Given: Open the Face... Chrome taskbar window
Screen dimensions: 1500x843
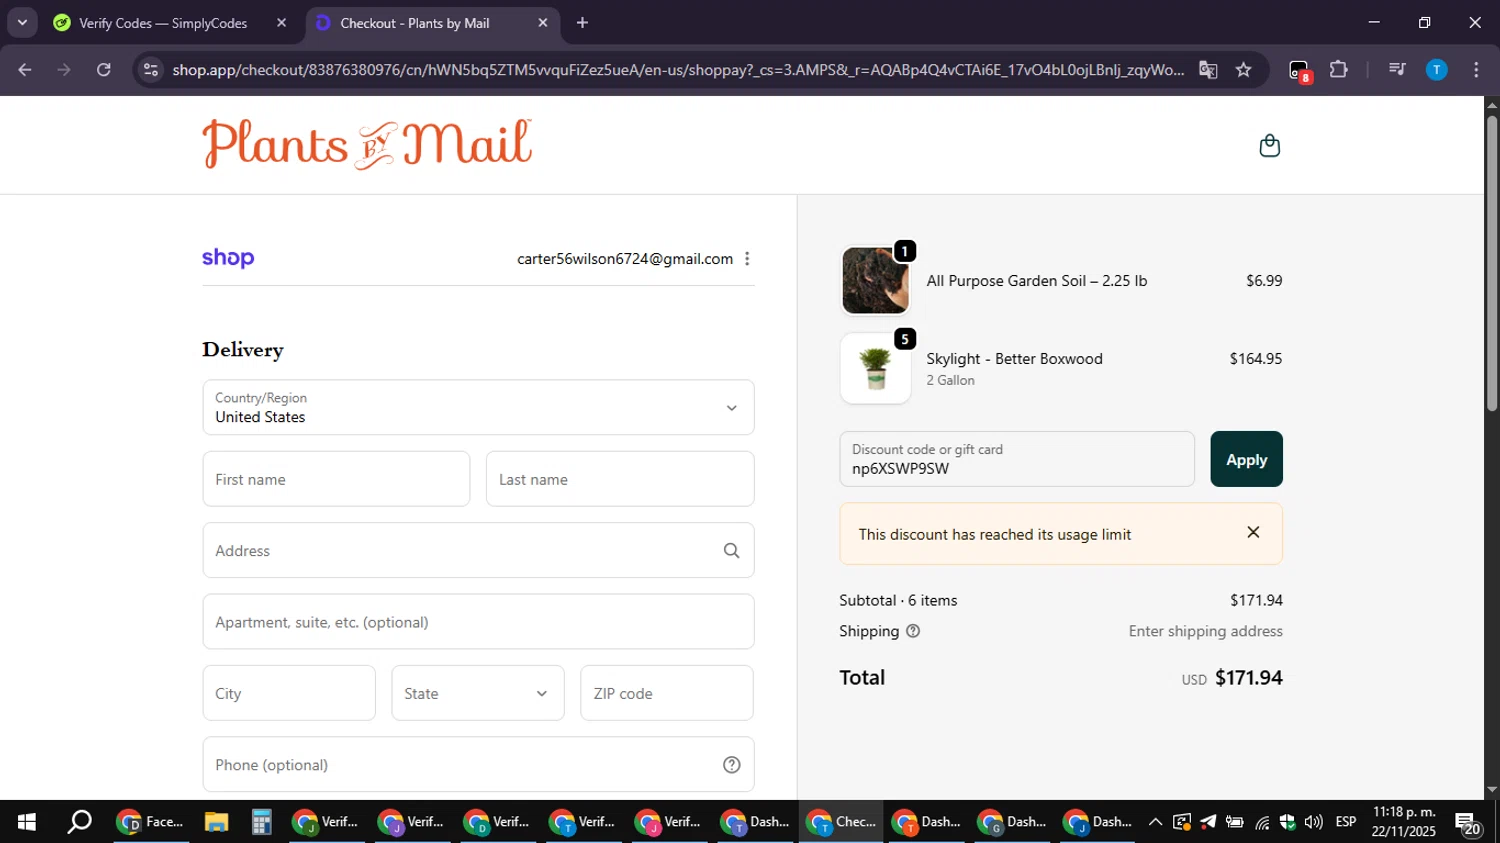Looking at the screenshot, I should coord(151,822).
